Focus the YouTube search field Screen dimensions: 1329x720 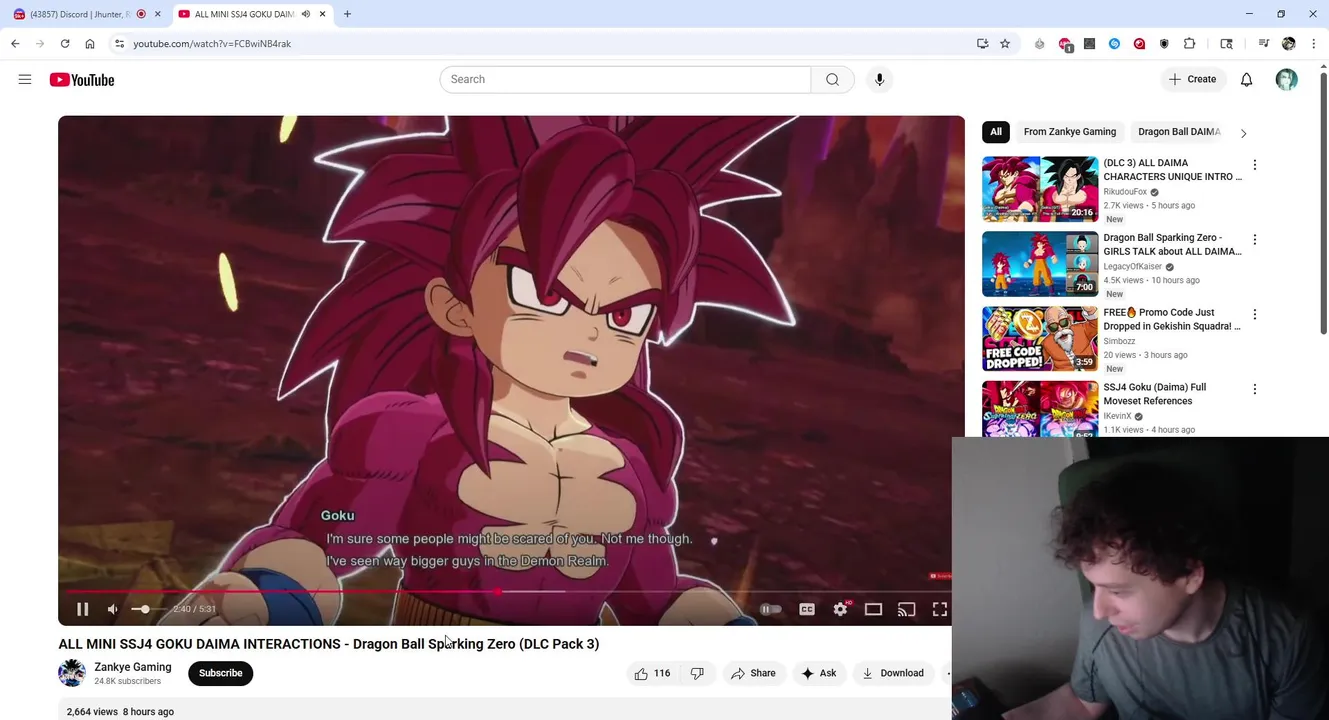coord(625,79)
